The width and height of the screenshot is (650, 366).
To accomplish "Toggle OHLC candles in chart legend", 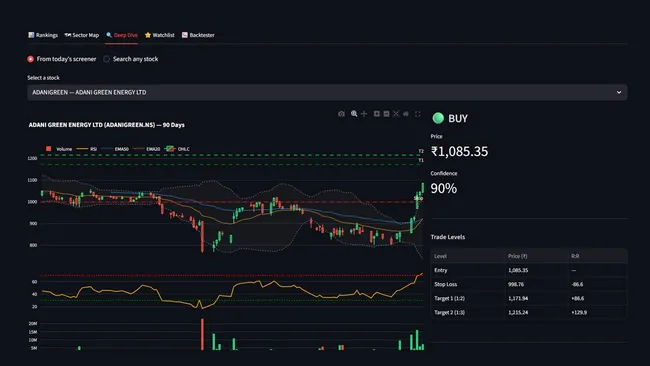I will [x=177, y=149].
